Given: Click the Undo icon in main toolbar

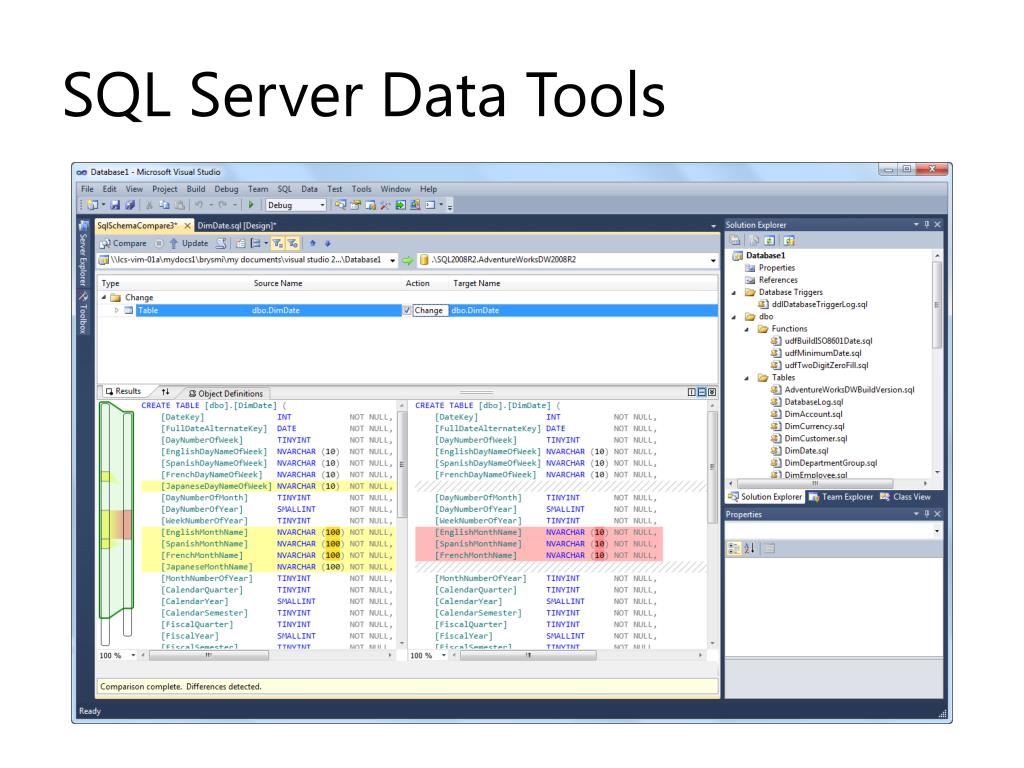Looking at the screenshot, I should click(199, 205).
